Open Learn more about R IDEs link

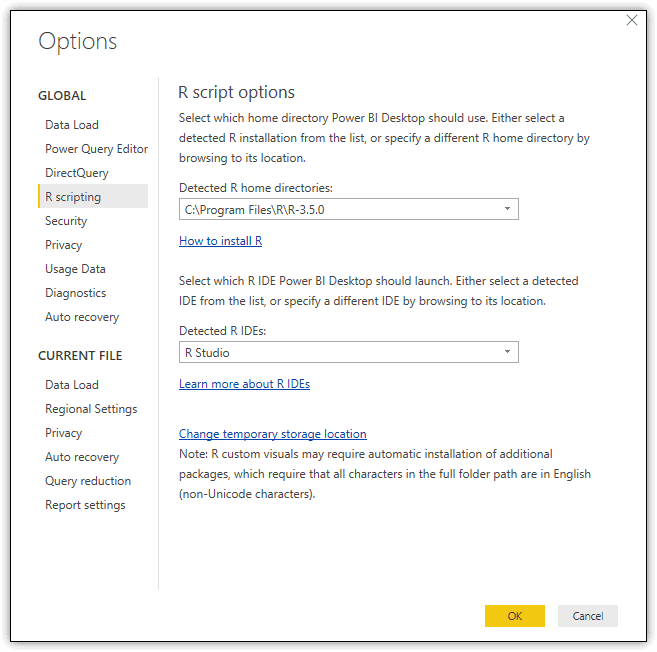[244, 384]
